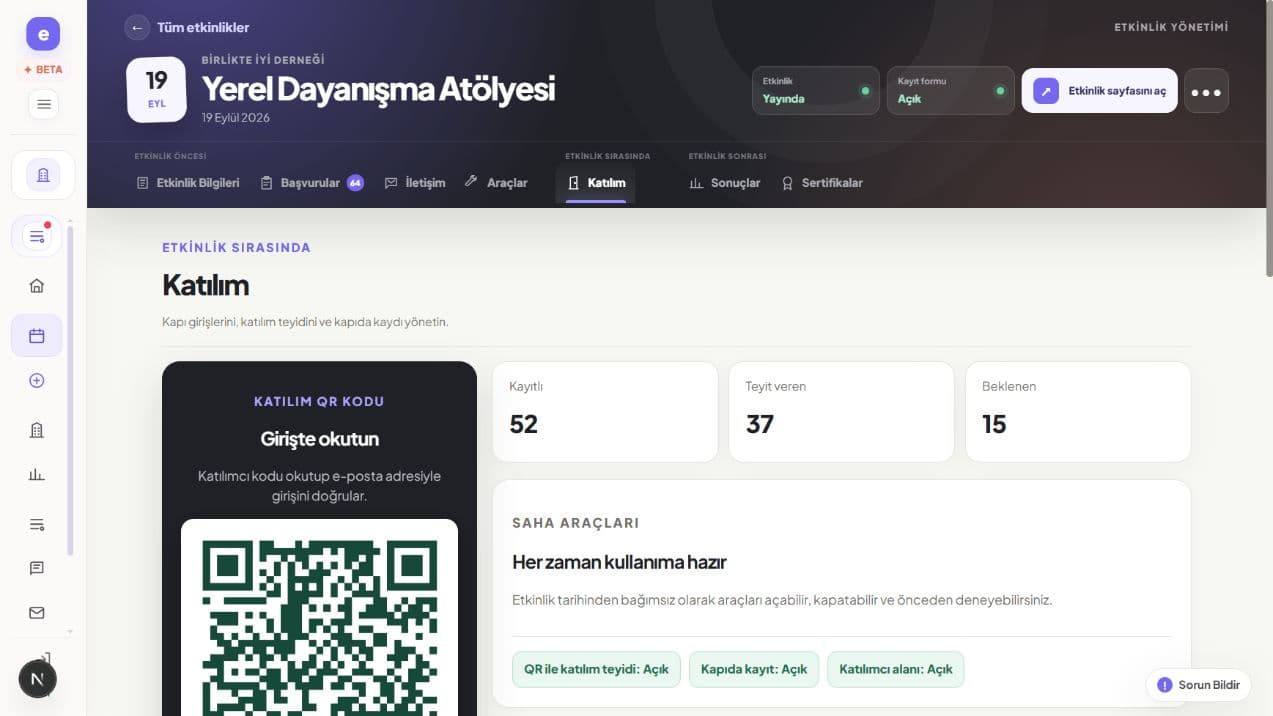1273x716 pixels.
Task: Click the Kayıtlı 52 stat card
Action: (x=605, y=412)
